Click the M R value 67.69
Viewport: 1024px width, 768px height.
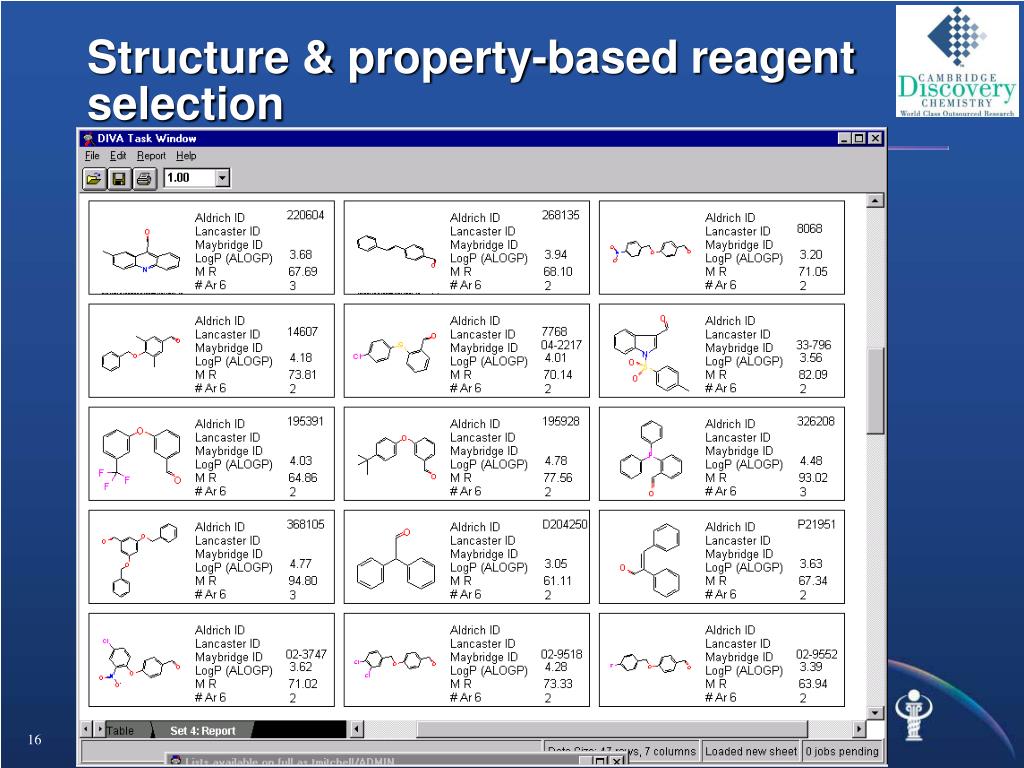[302, 271]
